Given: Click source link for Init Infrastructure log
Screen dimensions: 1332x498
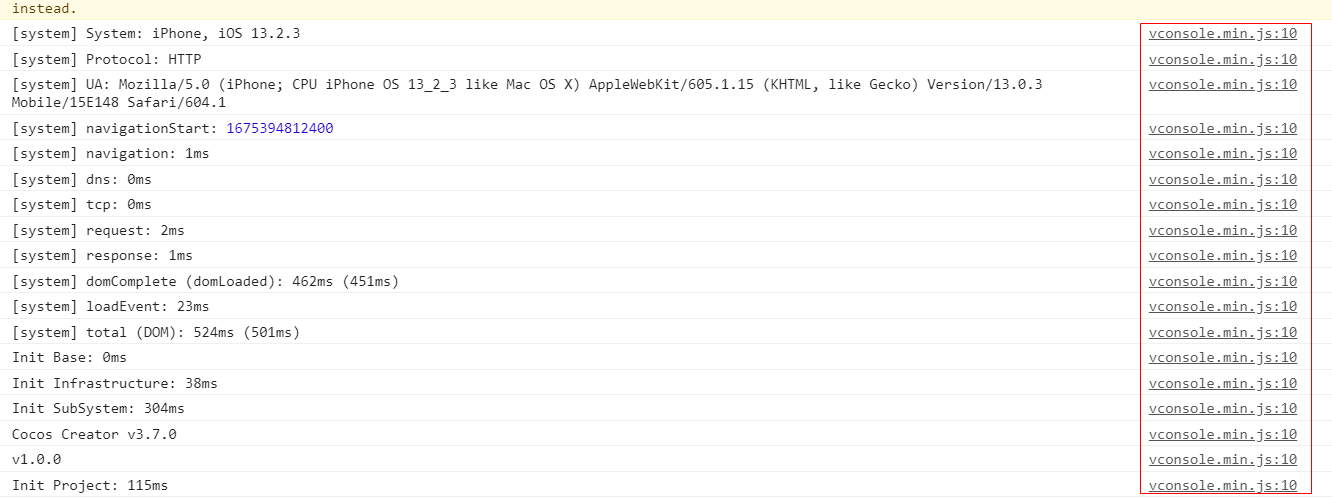Looking at the screenshot, I should pyautogui.click(x=1222, y=383).
